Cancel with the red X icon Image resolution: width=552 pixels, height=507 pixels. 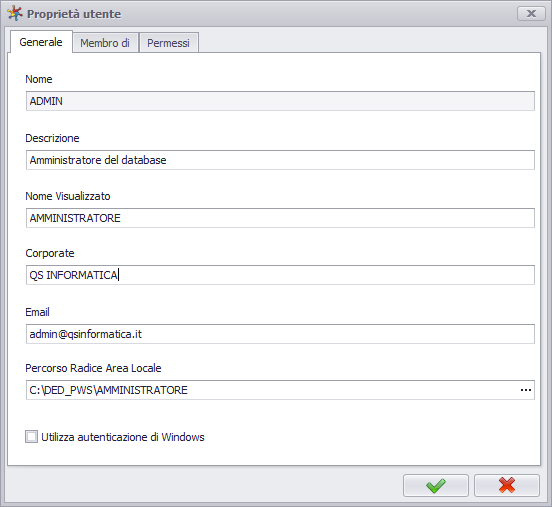pos(507,486)
